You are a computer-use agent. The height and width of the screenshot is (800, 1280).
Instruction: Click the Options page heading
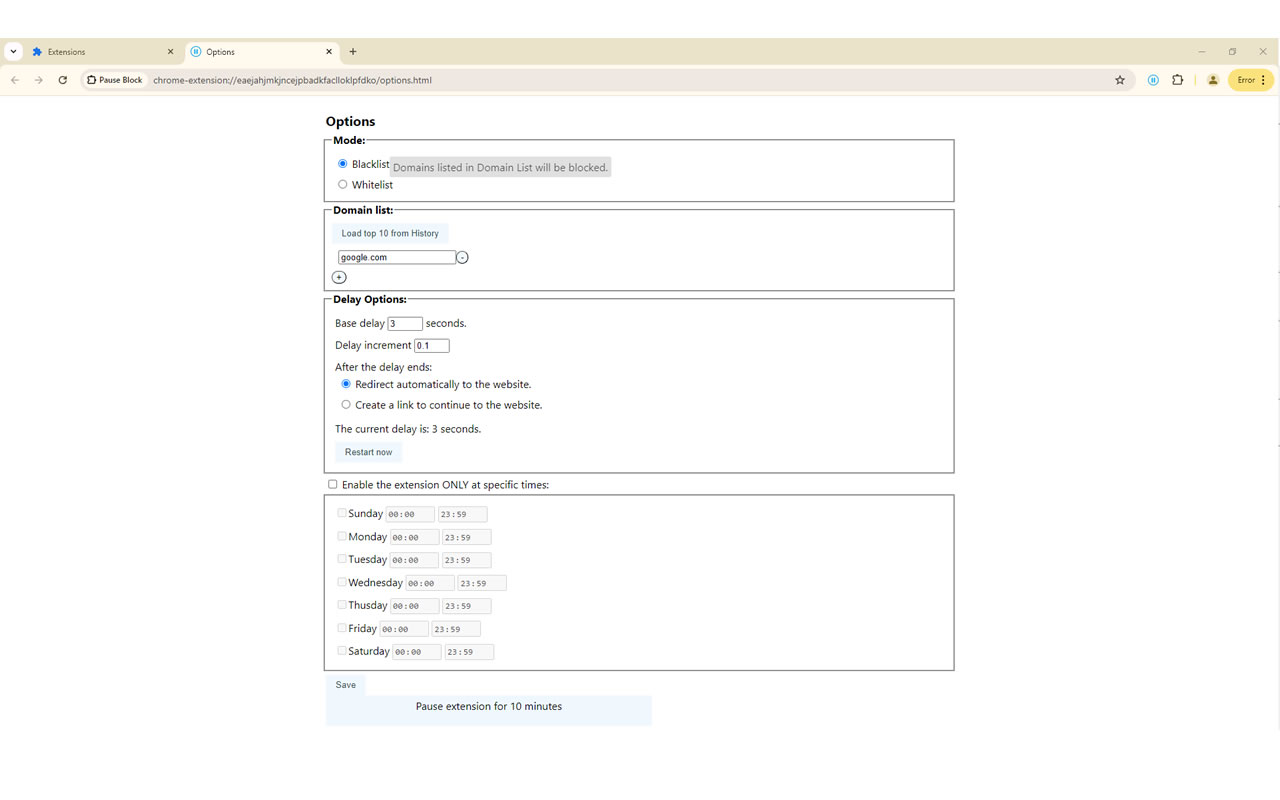coord(350,122)
